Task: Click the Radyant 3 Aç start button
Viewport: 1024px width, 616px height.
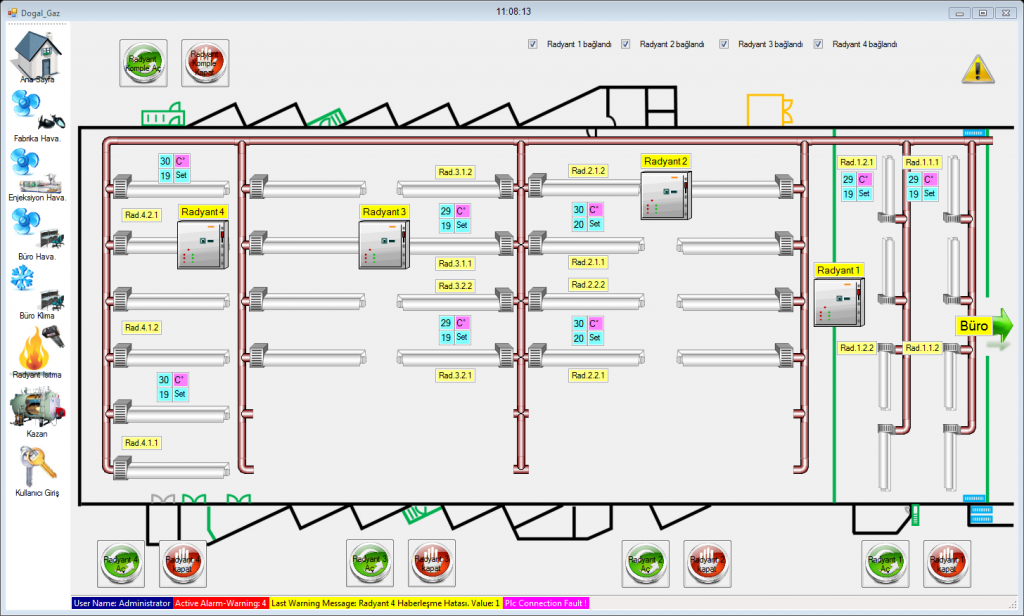Action: coord(369,563)
